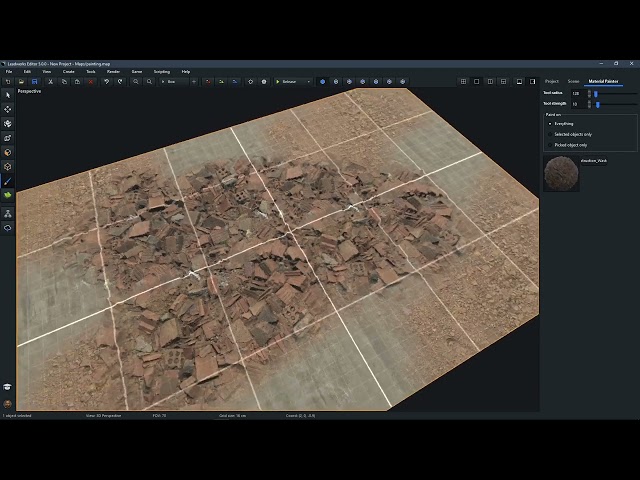The width and height of the screenshot is (640, 480).
Task: Select the brown material sphere thumbnail
Action: coord(561,173)
